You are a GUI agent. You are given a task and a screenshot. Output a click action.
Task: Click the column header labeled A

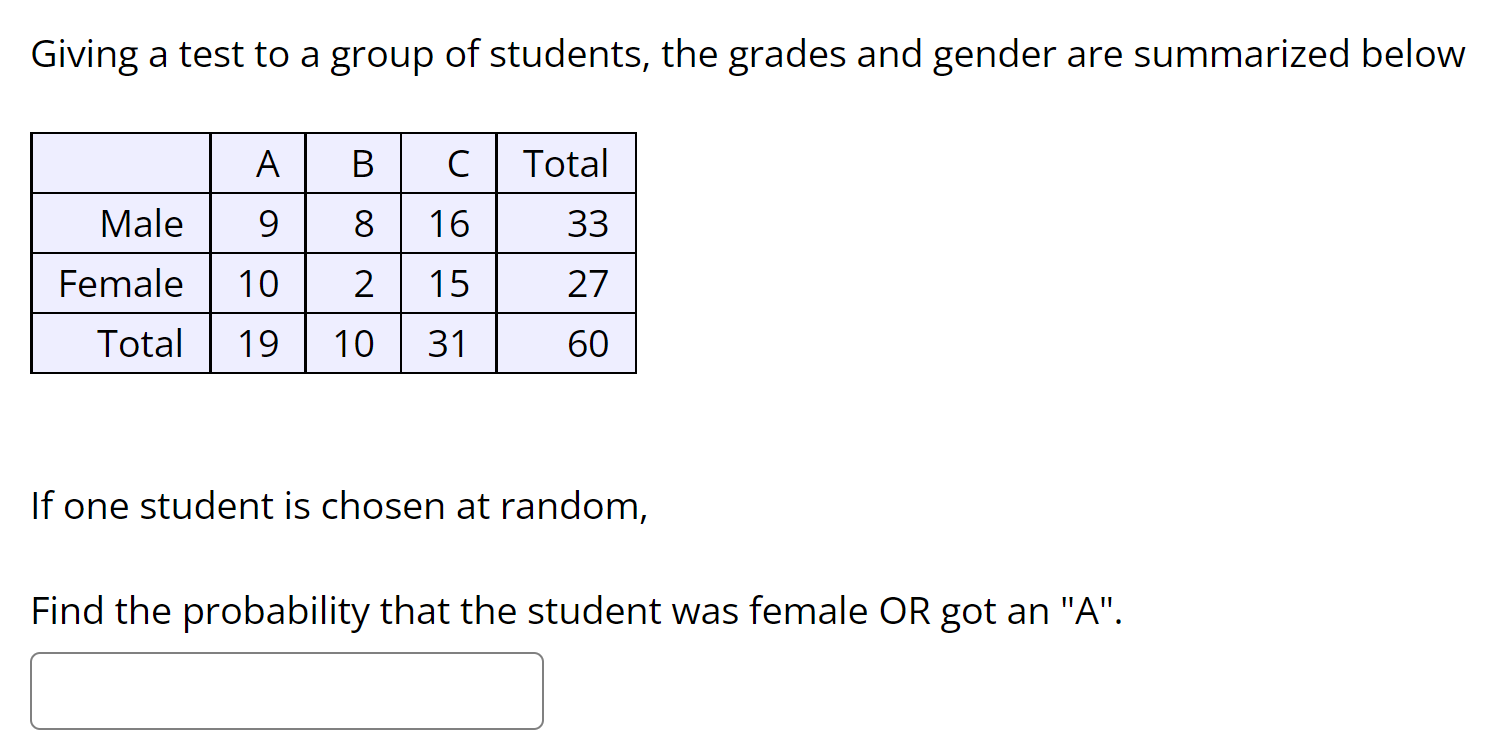266,163
